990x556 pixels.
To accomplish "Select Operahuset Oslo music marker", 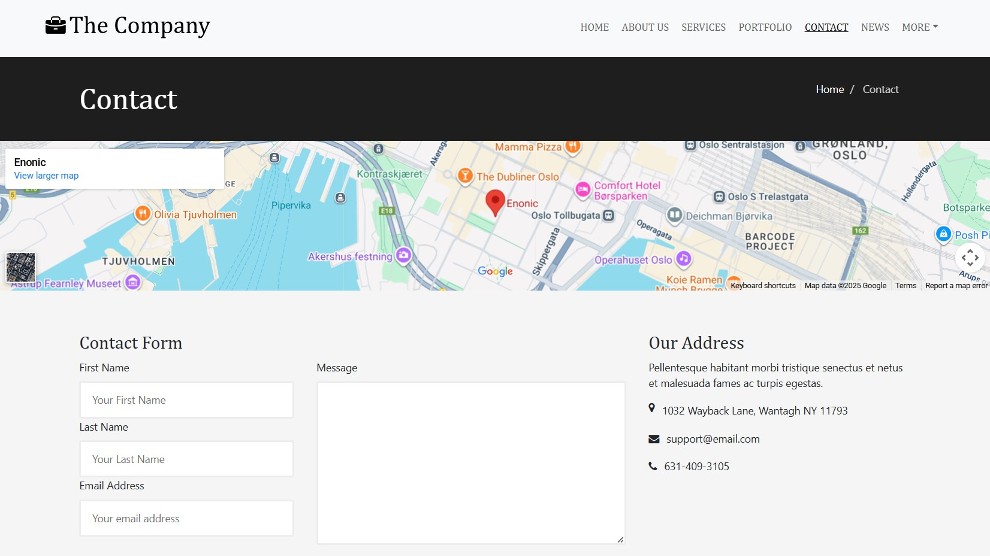I will point(683,258).
